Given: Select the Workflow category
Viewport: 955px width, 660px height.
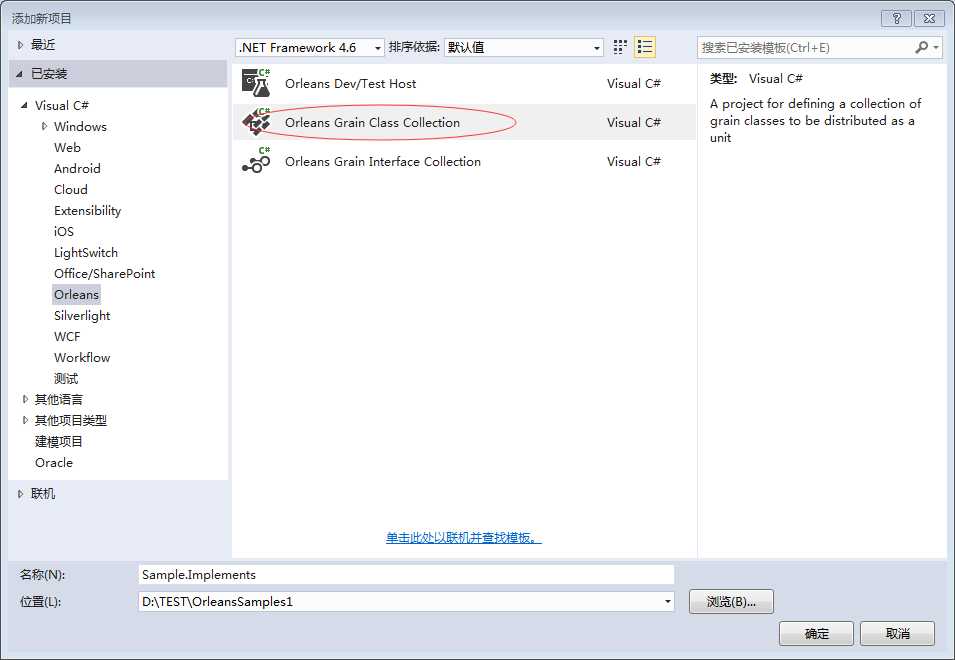Looking at the screenshot, I should 82,357.
